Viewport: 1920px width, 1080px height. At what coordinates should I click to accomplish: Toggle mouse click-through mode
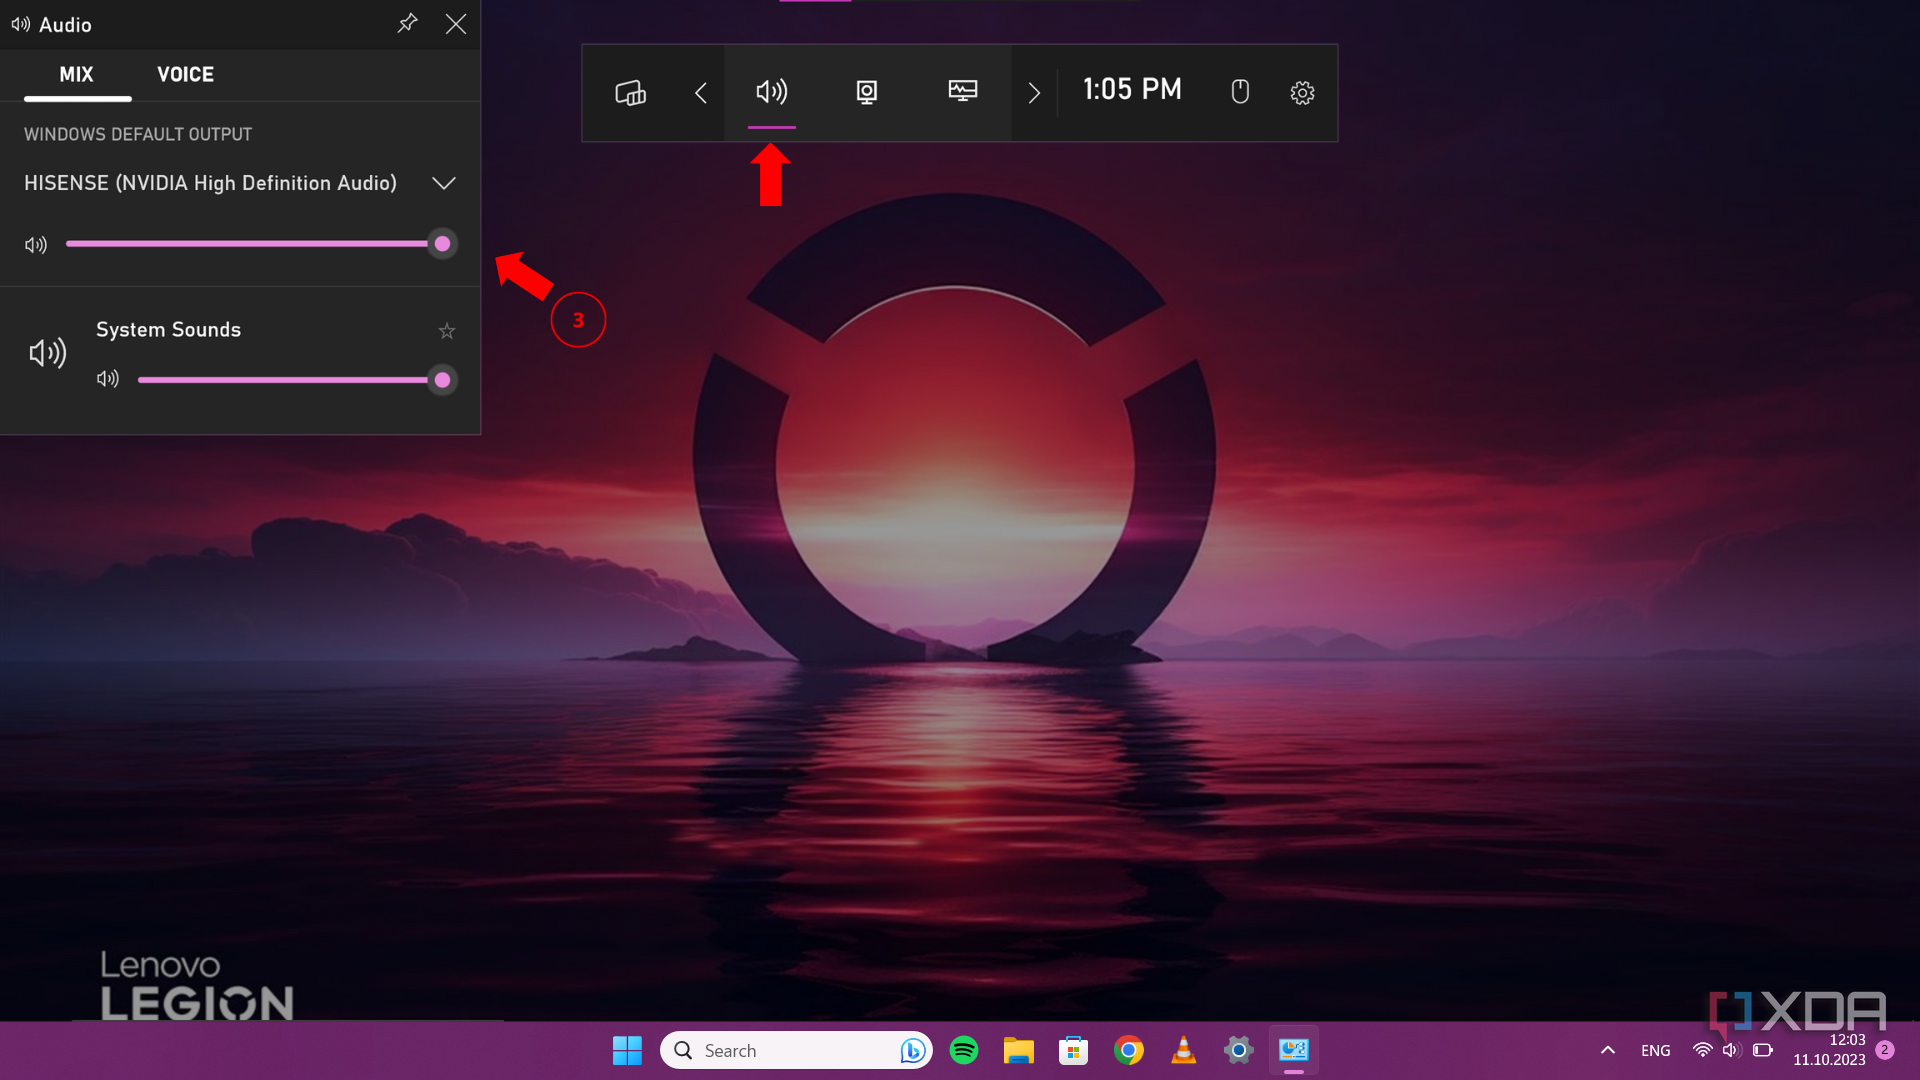1240,92
